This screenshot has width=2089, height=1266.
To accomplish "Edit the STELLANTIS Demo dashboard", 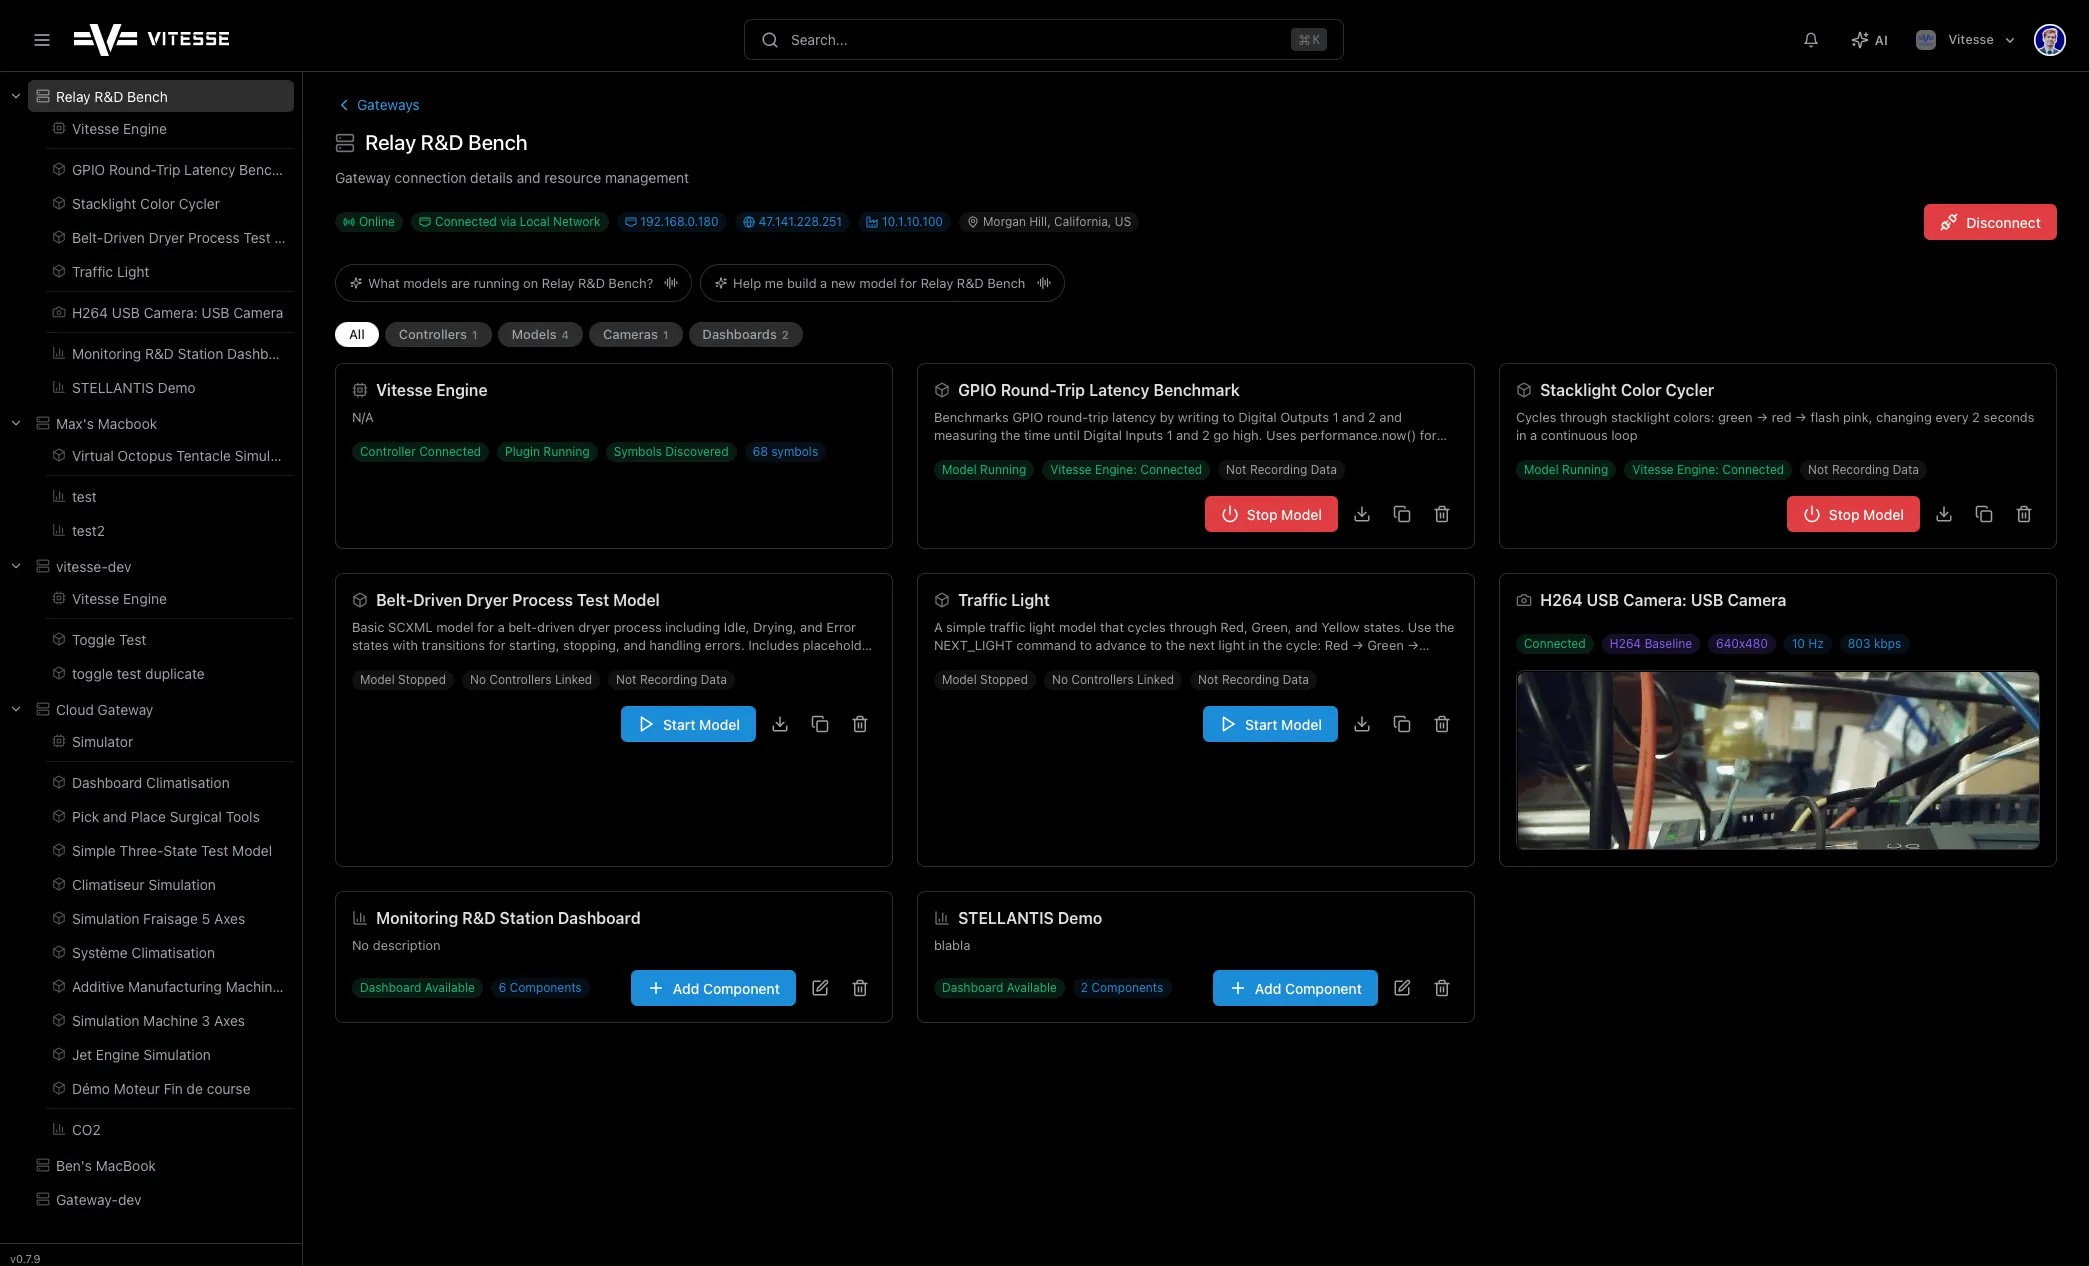I will 1402,988.
